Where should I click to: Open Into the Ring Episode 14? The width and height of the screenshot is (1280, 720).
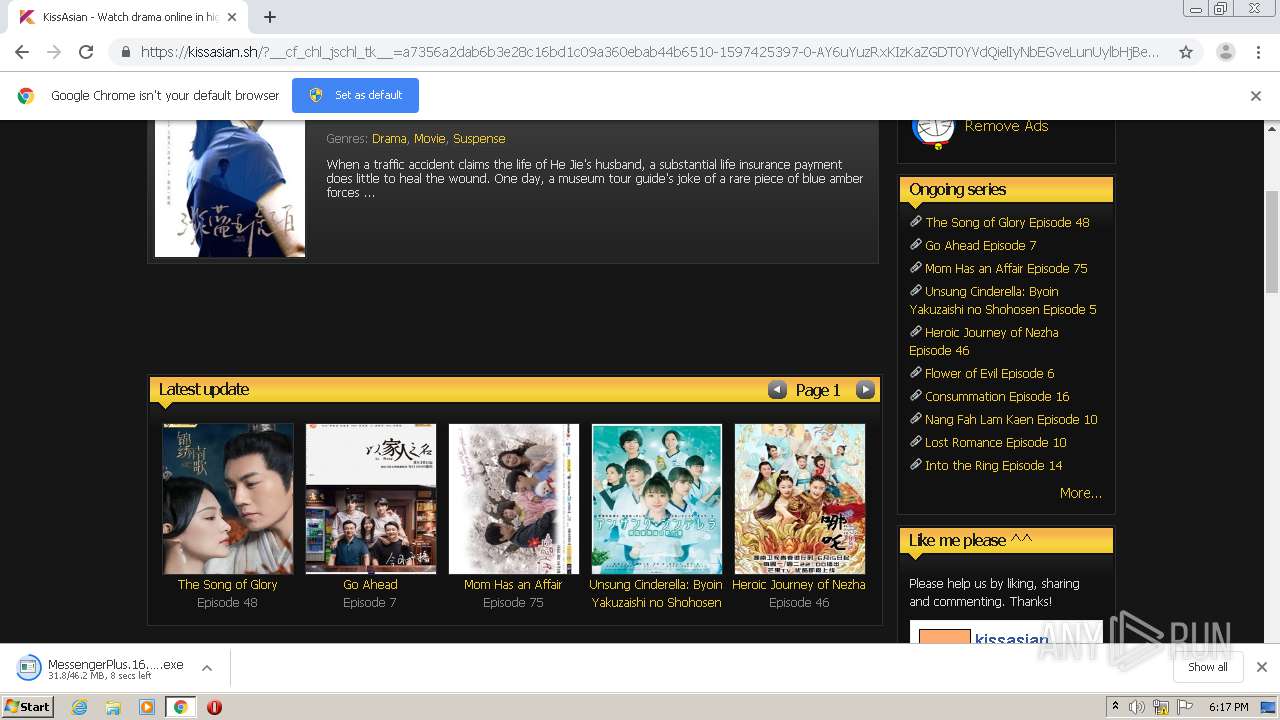(993, 465)
